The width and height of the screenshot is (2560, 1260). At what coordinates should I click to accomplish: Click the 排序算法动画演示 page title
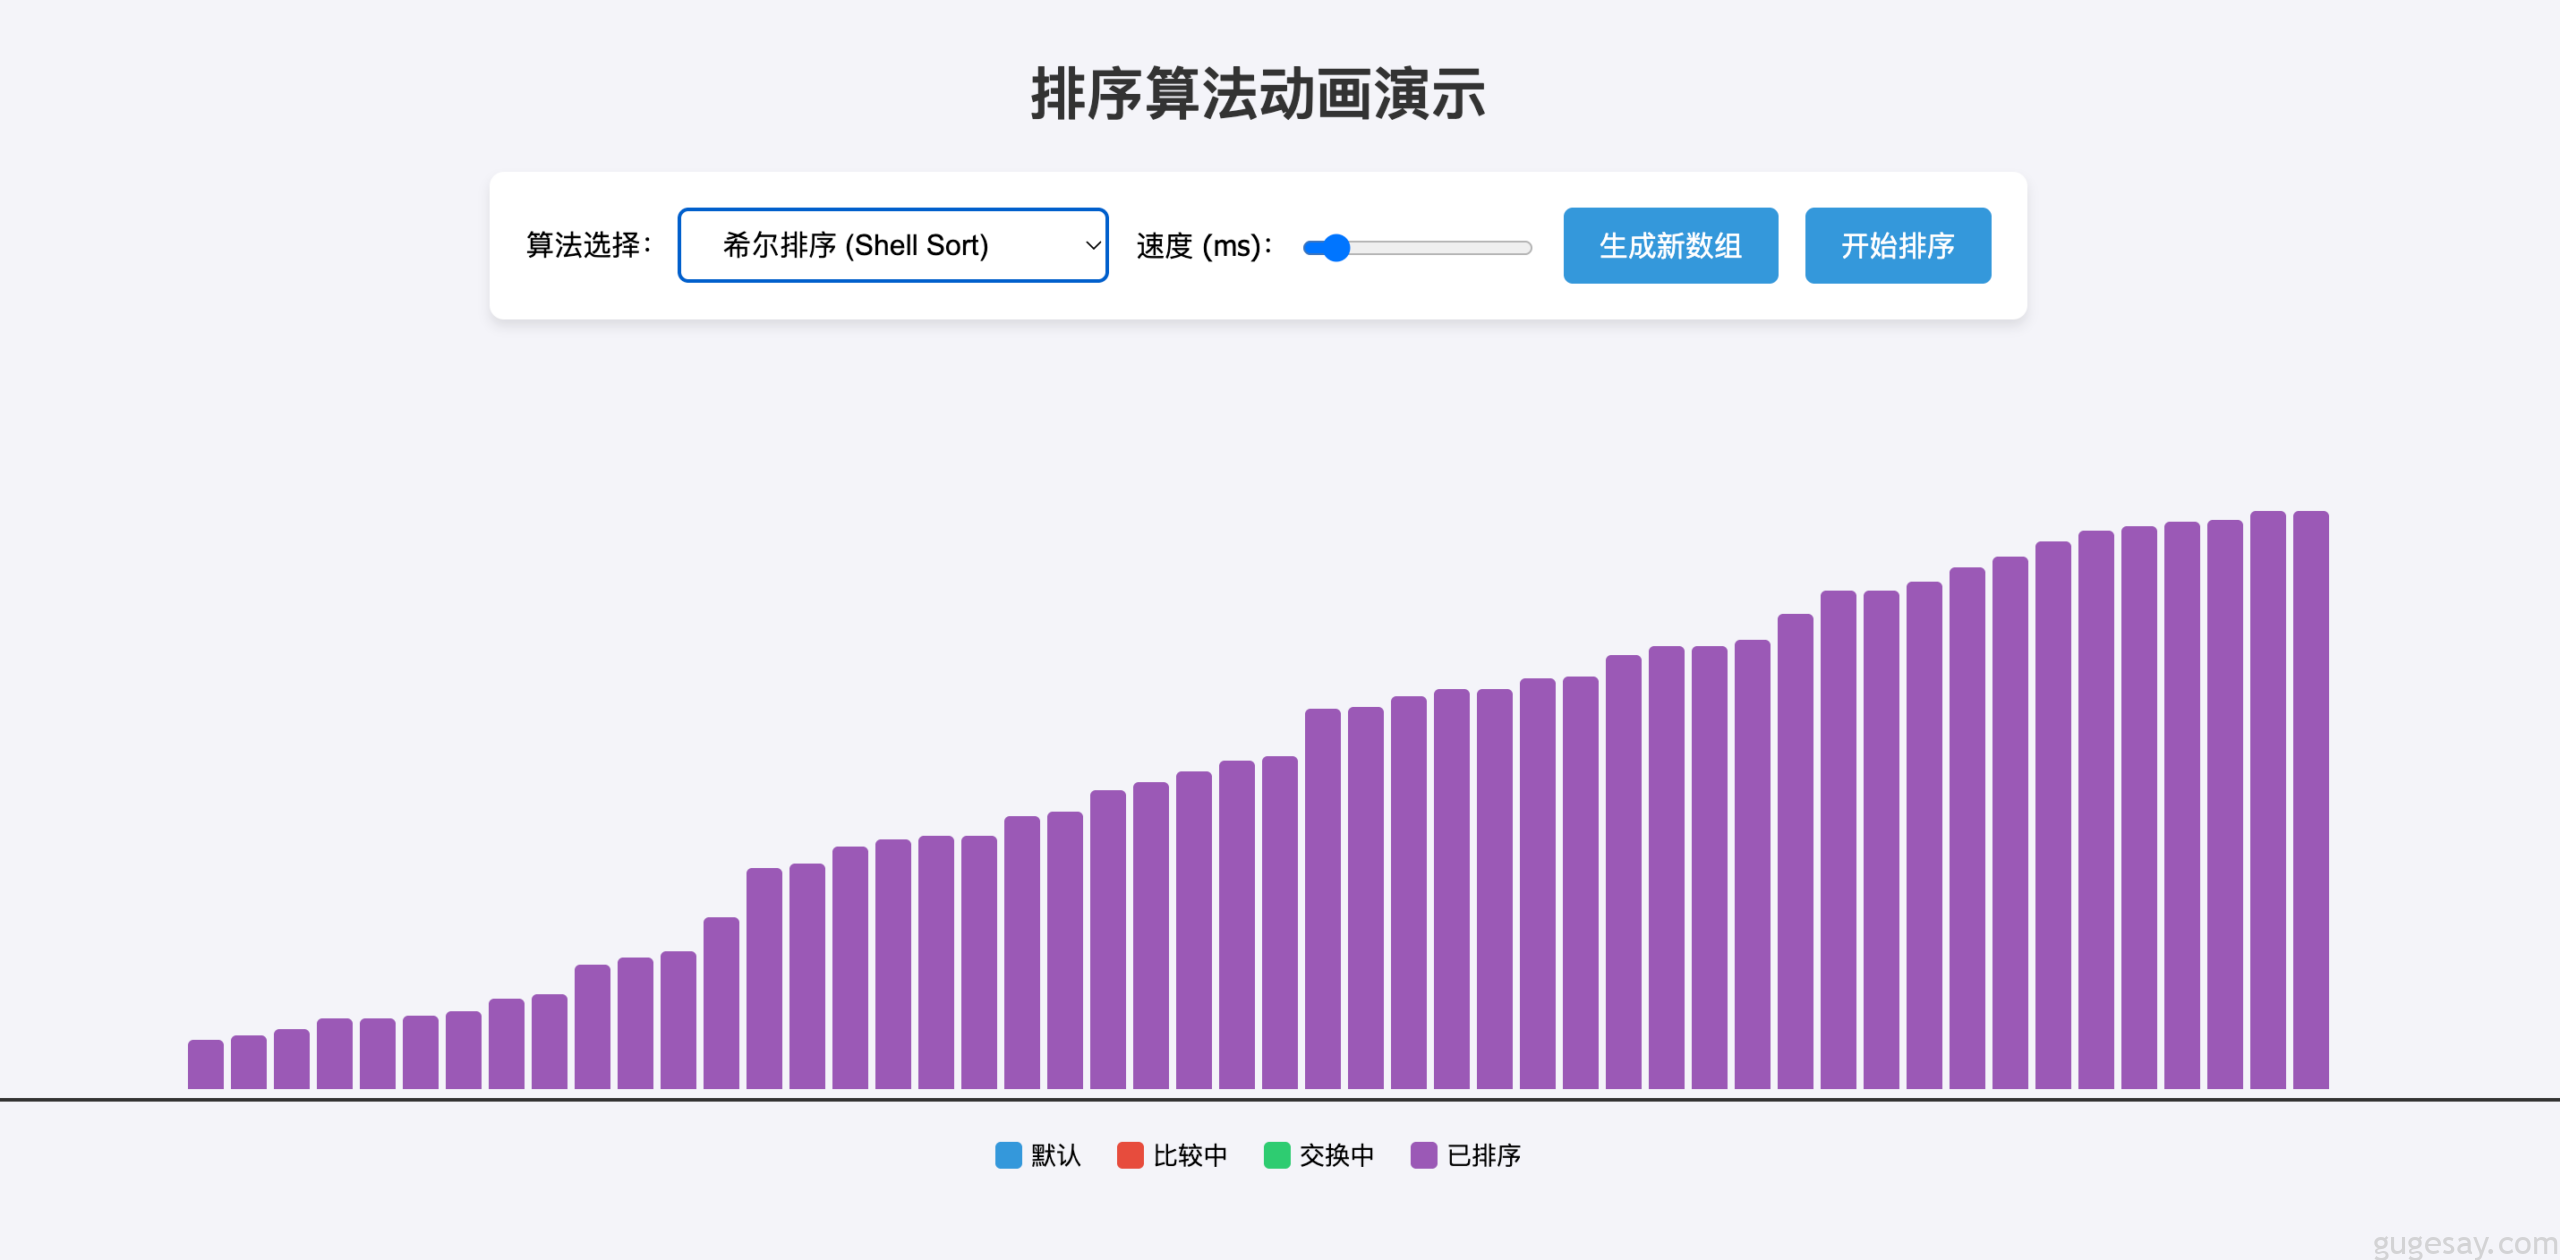1257,95
